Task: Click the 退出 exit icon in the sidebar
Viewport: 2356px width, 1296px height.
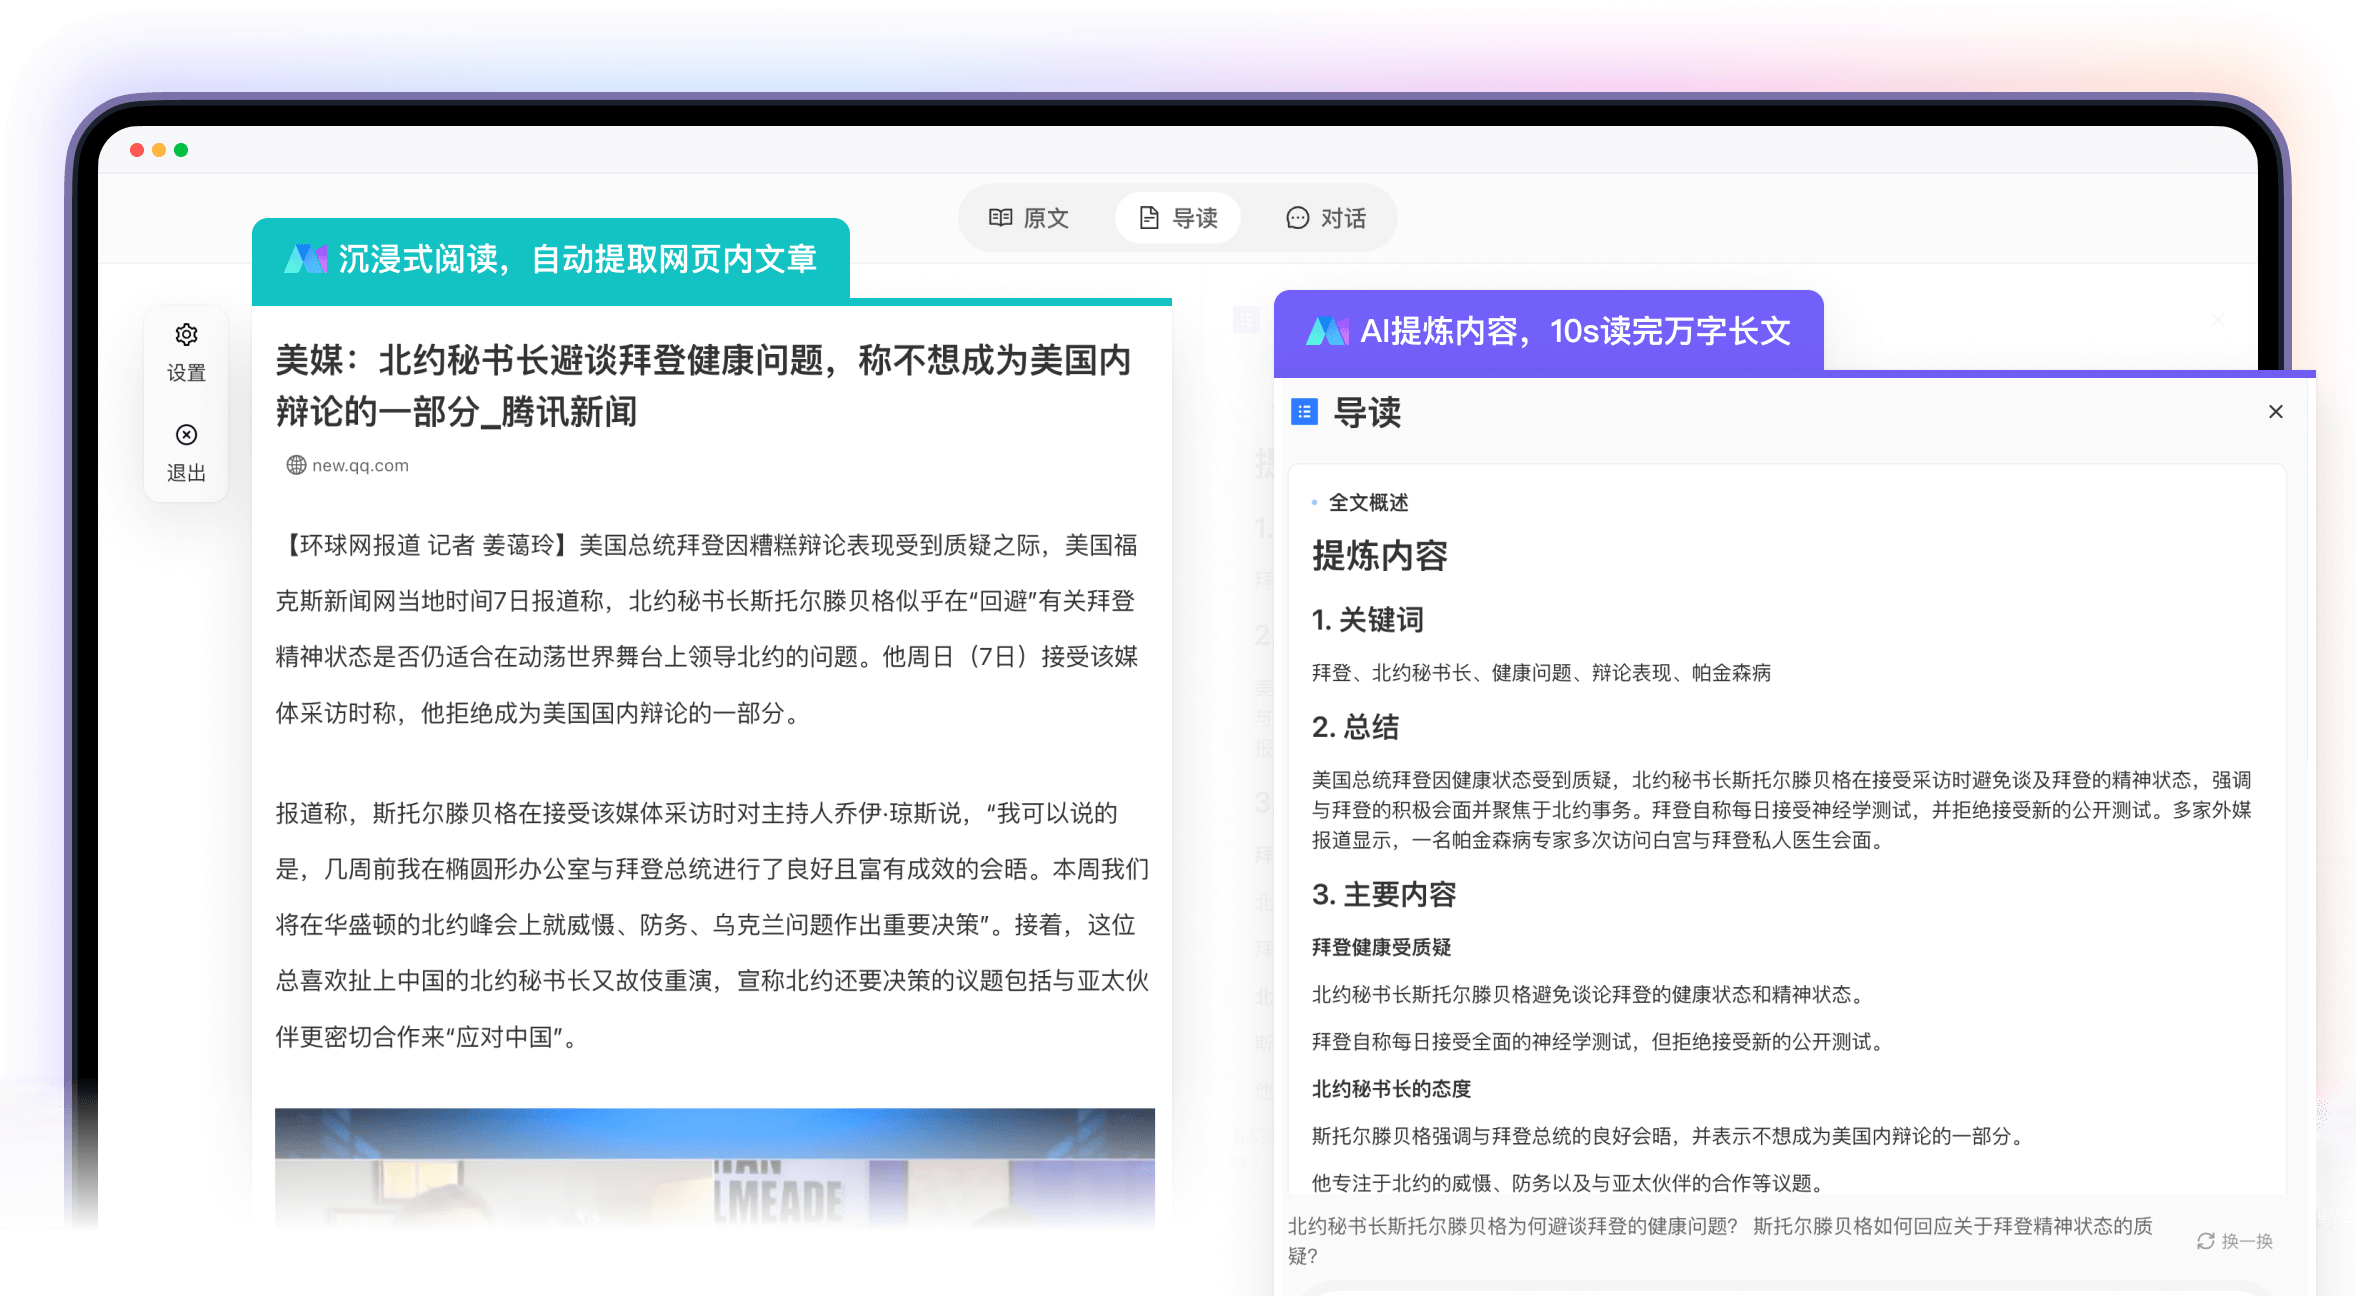Action: pos(186,435)
